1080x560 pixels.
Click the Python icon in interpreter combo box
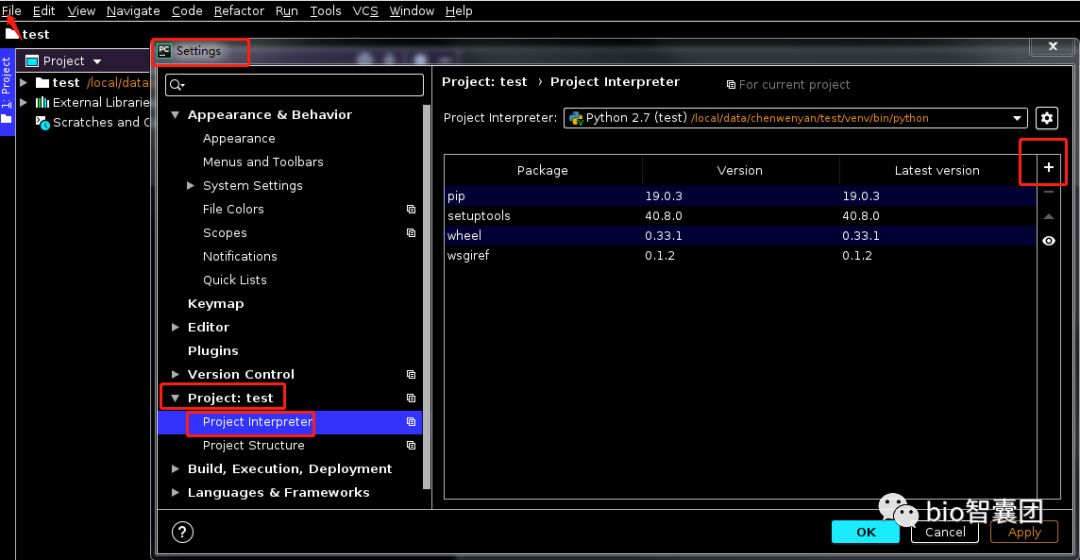[576, 118]
